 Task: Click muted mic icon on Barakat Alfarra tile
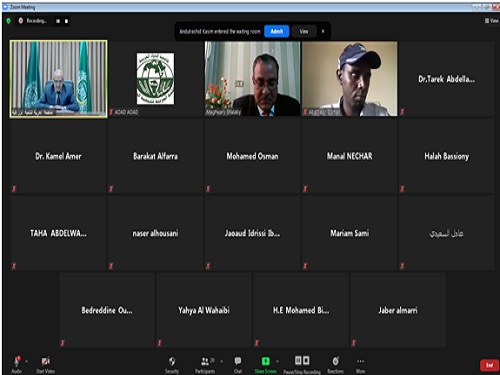point(111,189)
